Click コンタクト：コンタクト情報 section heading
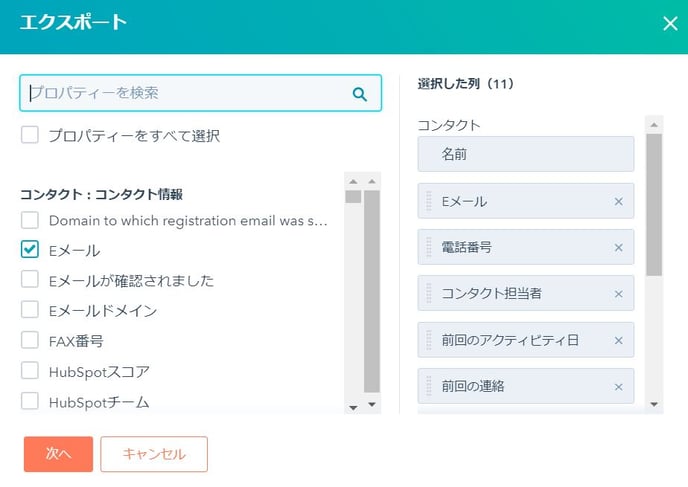This screenshot has width=688, height=487. tap(101, 194)
